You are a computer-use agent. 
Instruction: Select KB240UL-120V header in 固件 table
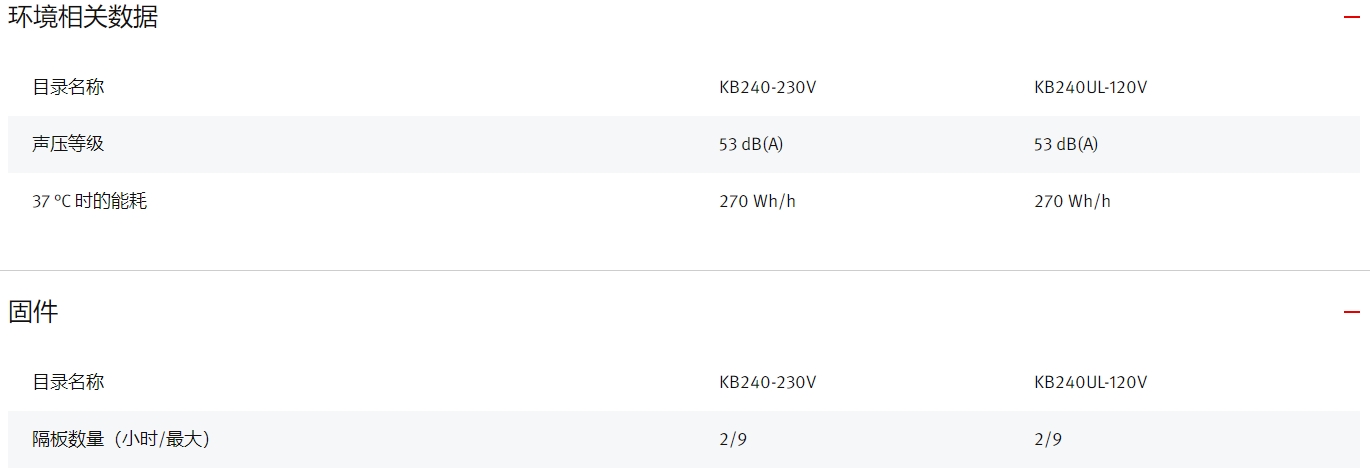pos(1091,382)
